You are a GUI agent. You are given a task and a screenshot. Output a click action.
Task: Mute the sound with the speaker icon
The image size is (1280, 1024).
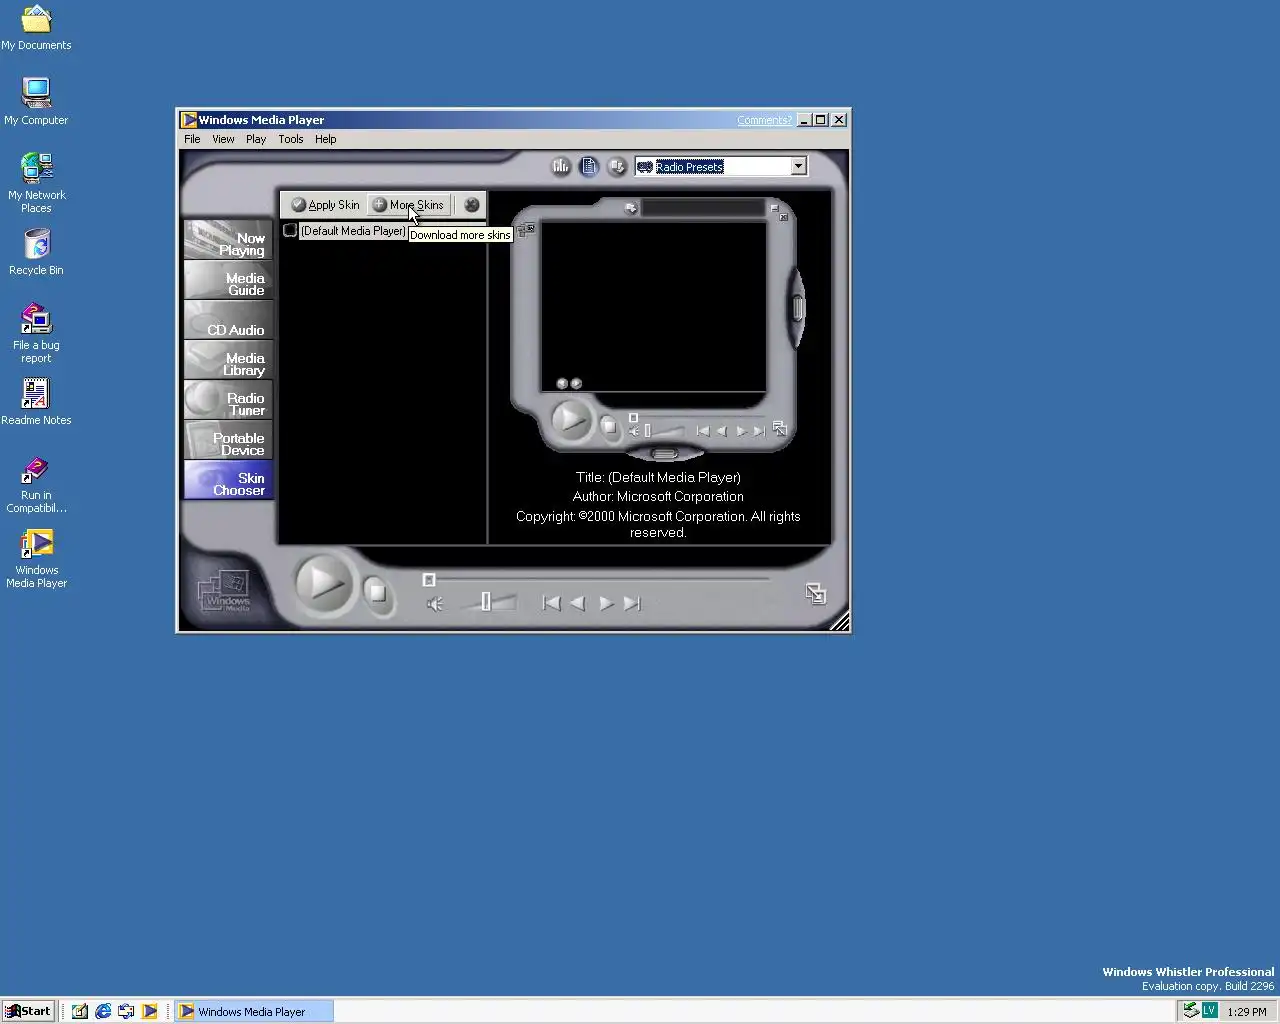coord(435,604)
